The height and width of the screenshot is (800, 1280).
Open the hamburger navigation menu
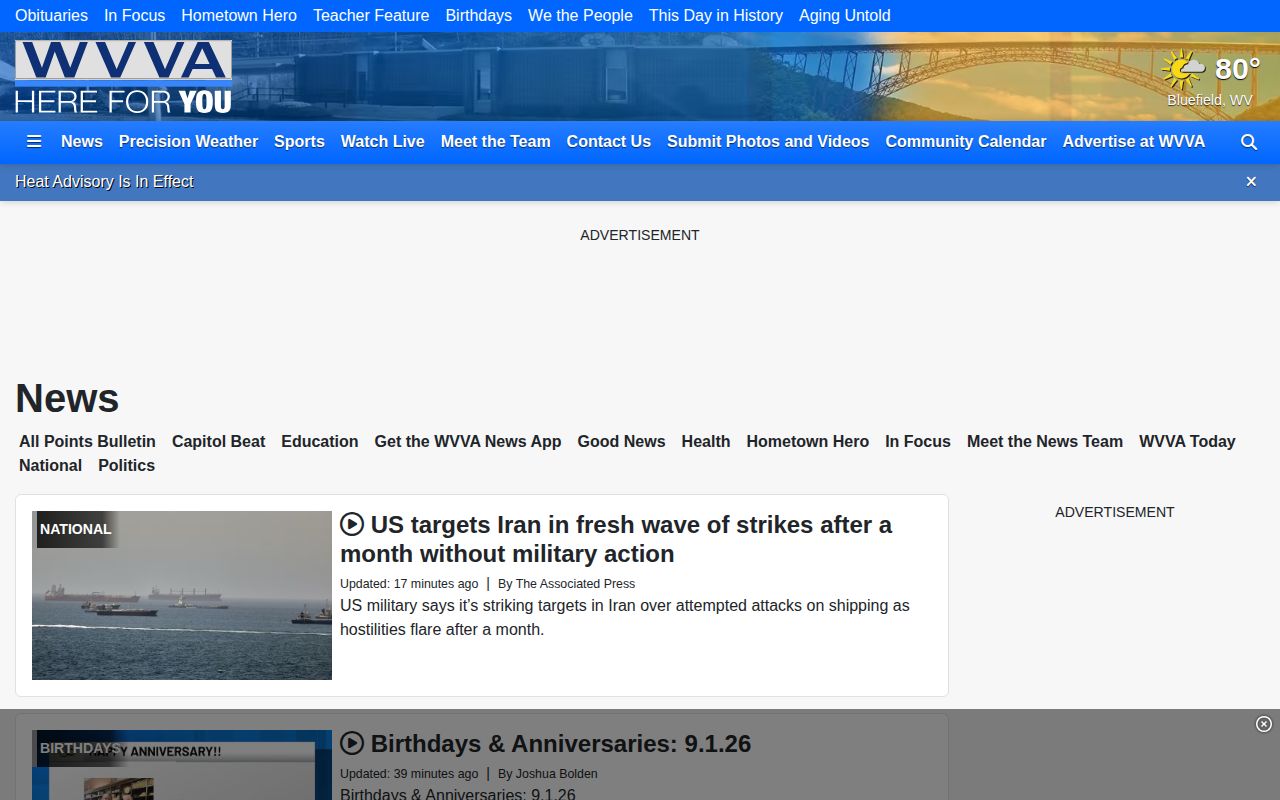pyautogui.click(x=34, y=142)
